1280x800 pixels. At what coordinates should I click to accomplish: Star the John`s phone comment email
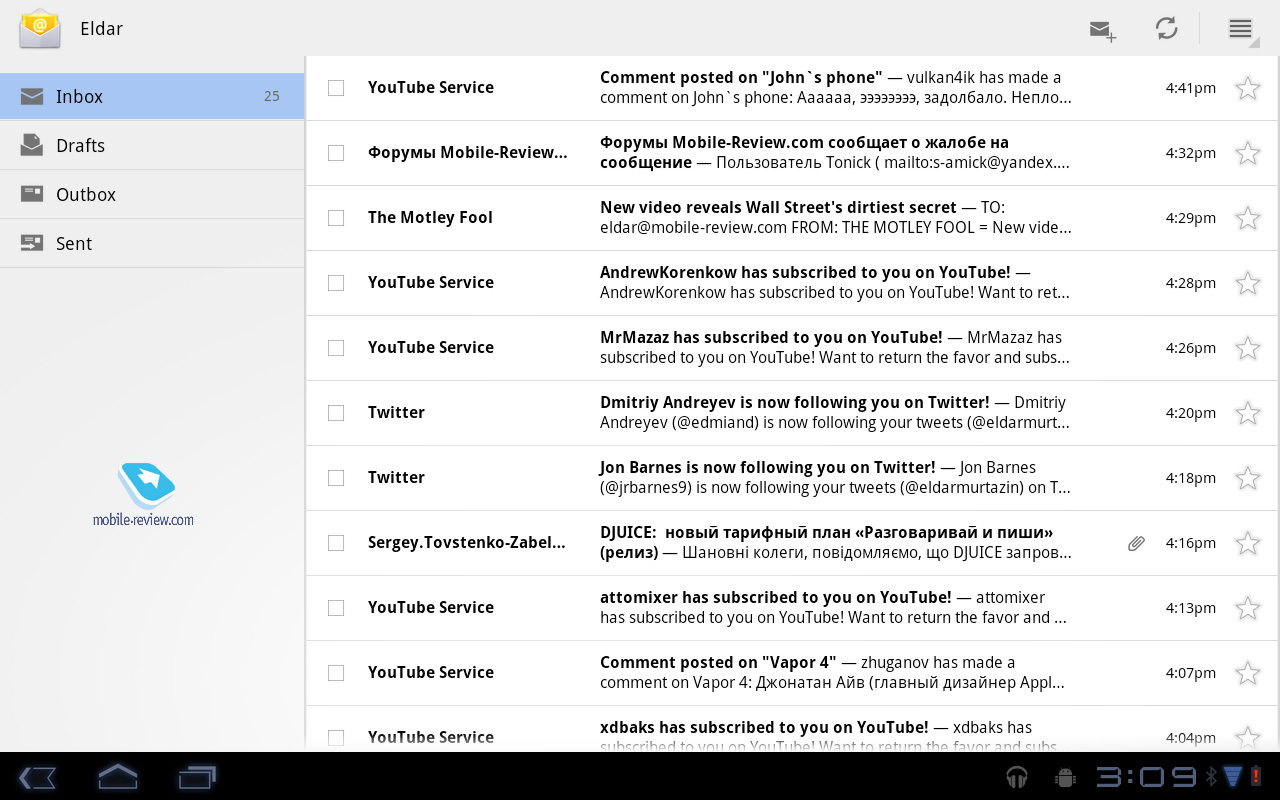pyautogui.click(x=1248, y=88)
